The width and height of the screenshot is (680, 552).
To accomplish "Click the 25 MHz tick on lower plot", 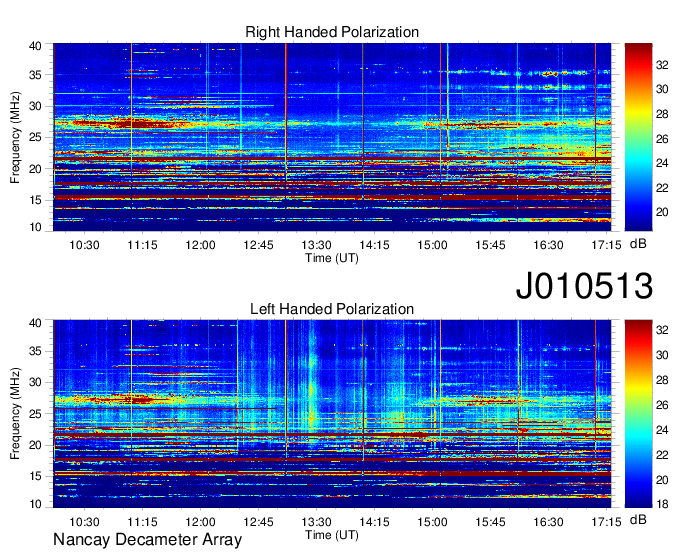I will (35, 414).
